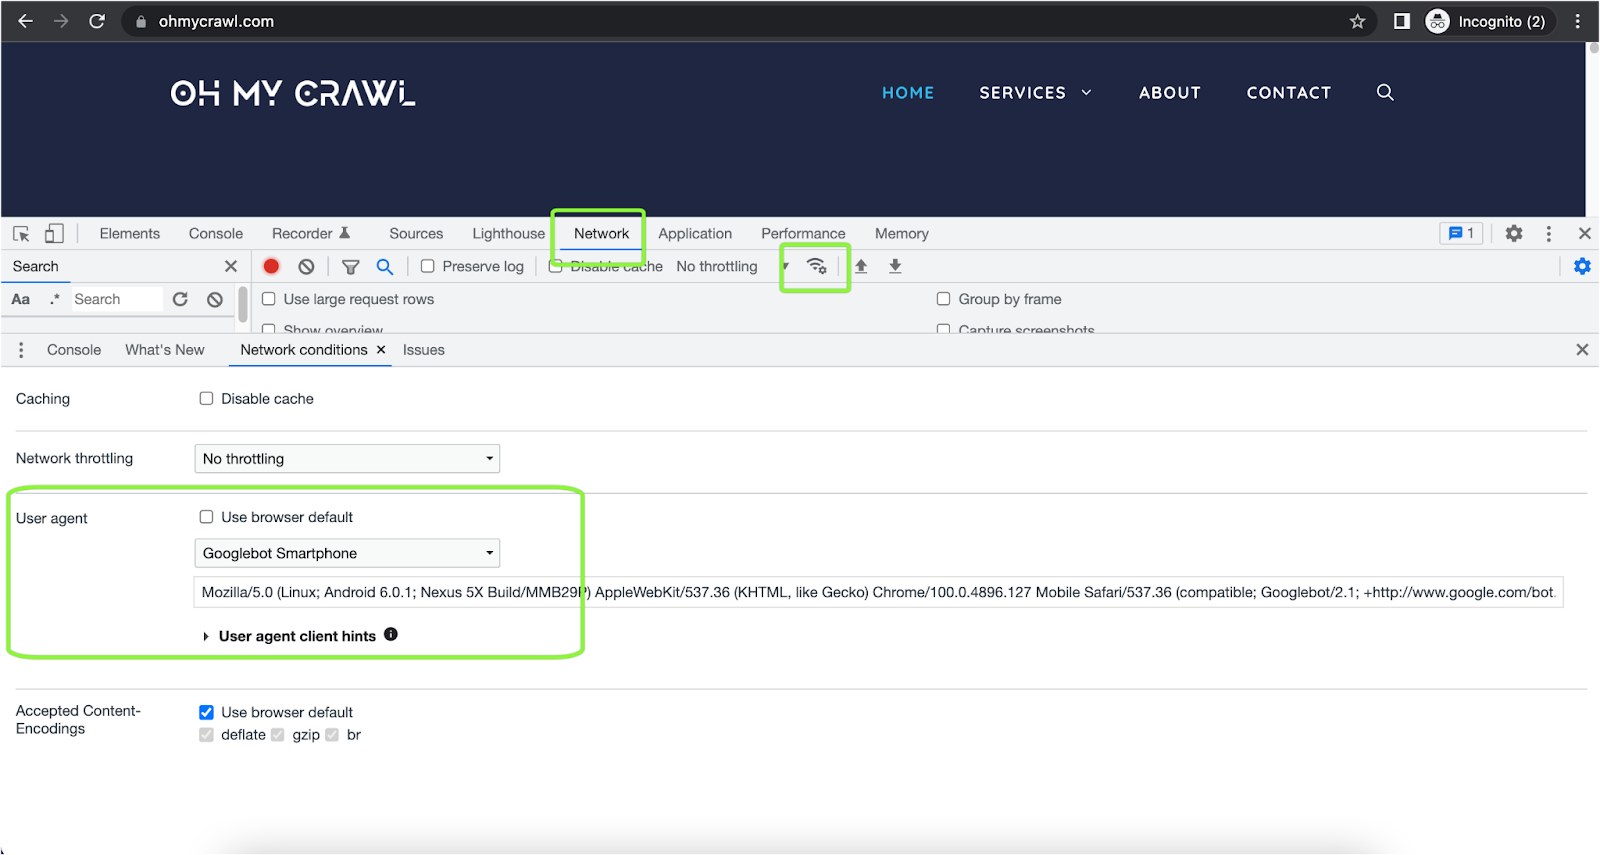Close the Network conditions tab

(x=381, y=350)
